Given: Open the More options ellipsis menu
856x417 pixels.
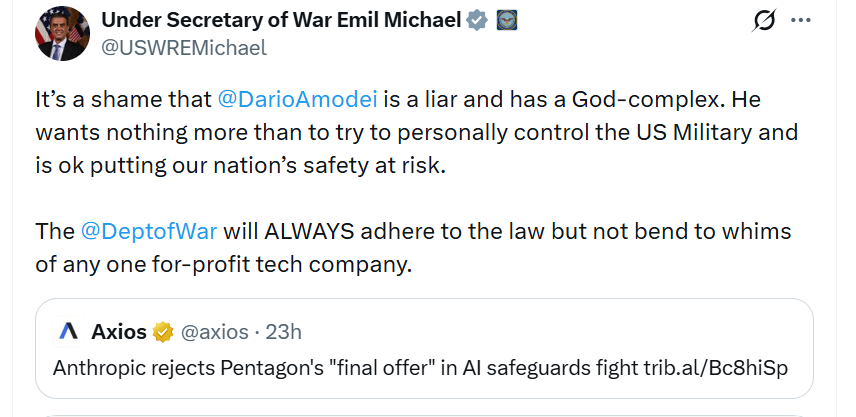Looking at the screenshot, I should coord(801,21).
